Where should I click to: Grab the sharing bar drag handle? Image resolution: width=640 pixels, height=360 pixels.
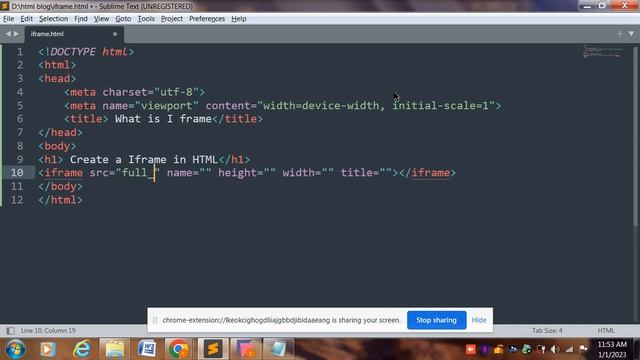155,320
